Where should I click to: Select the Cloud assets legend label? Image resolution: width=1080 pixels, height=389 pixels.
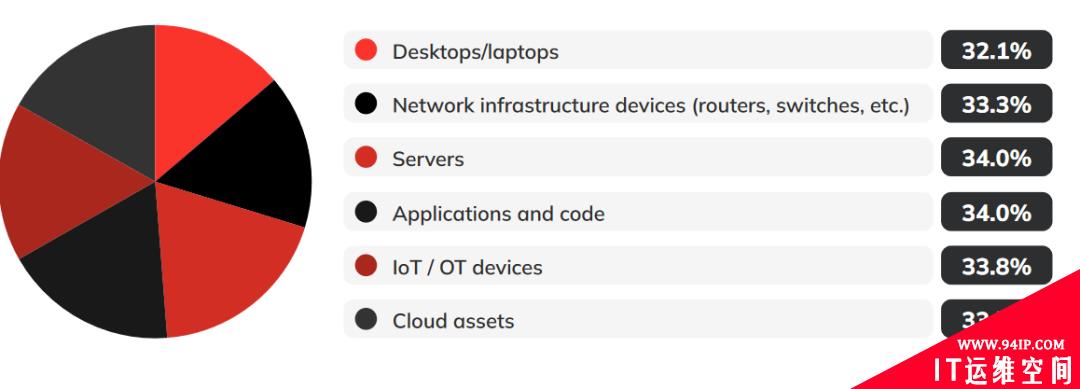click(x=453, y=321)
